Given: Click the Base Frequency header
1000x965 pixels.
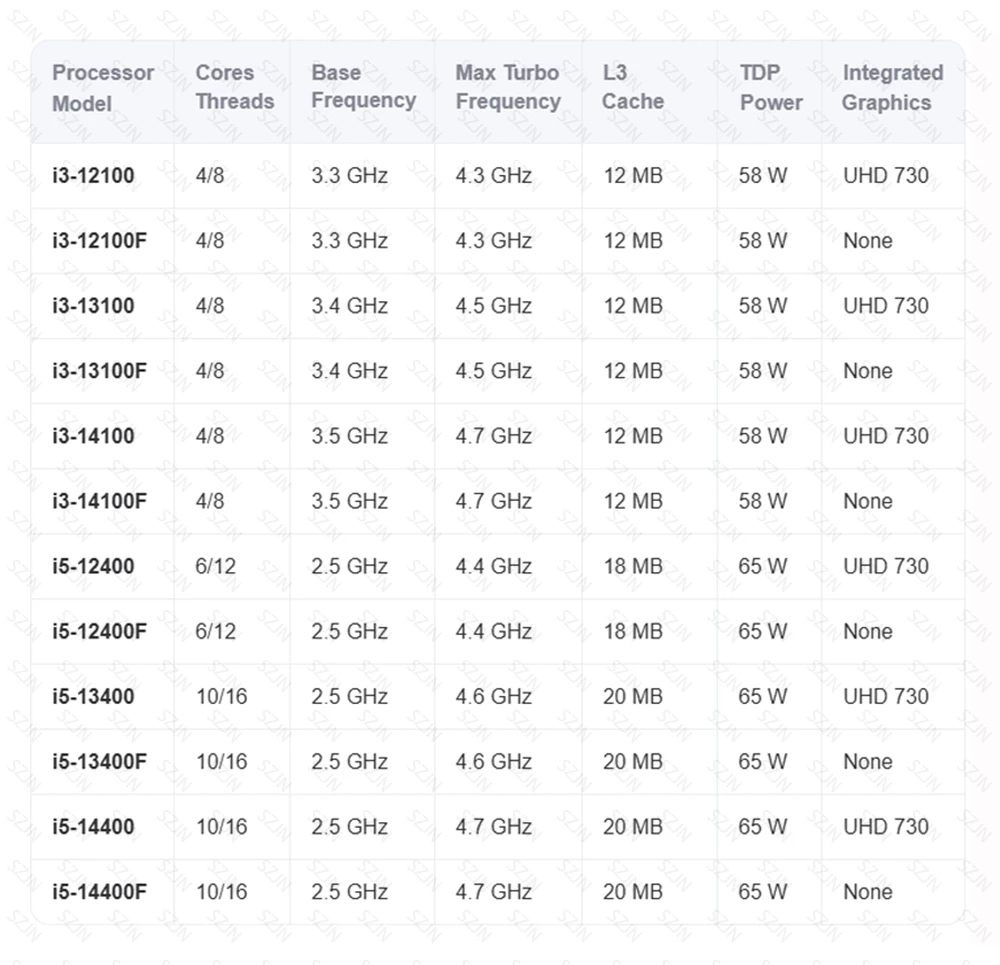Looking at the screenshot, I should click(364, 86).
